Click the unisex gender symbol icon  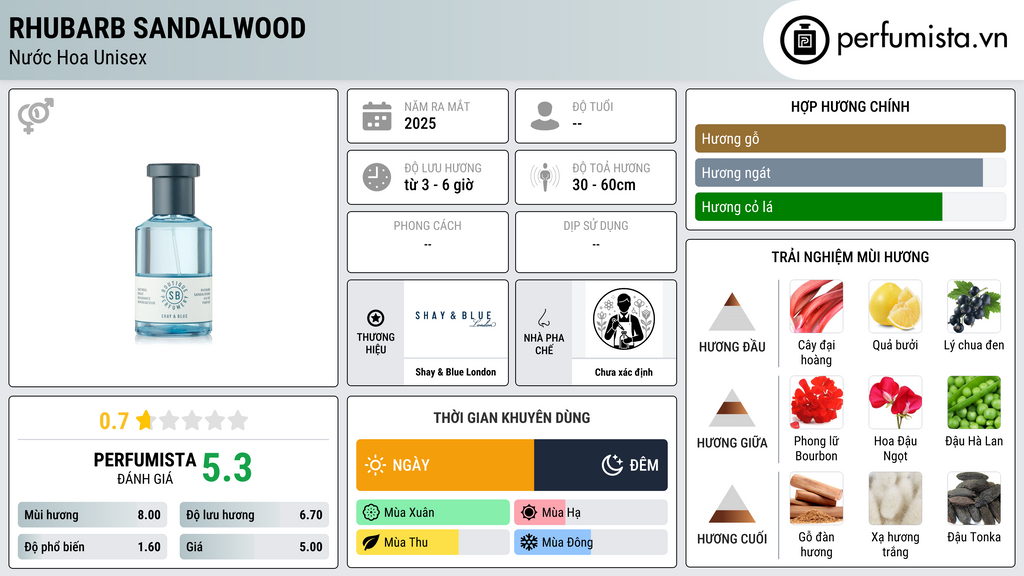point(35,116)
